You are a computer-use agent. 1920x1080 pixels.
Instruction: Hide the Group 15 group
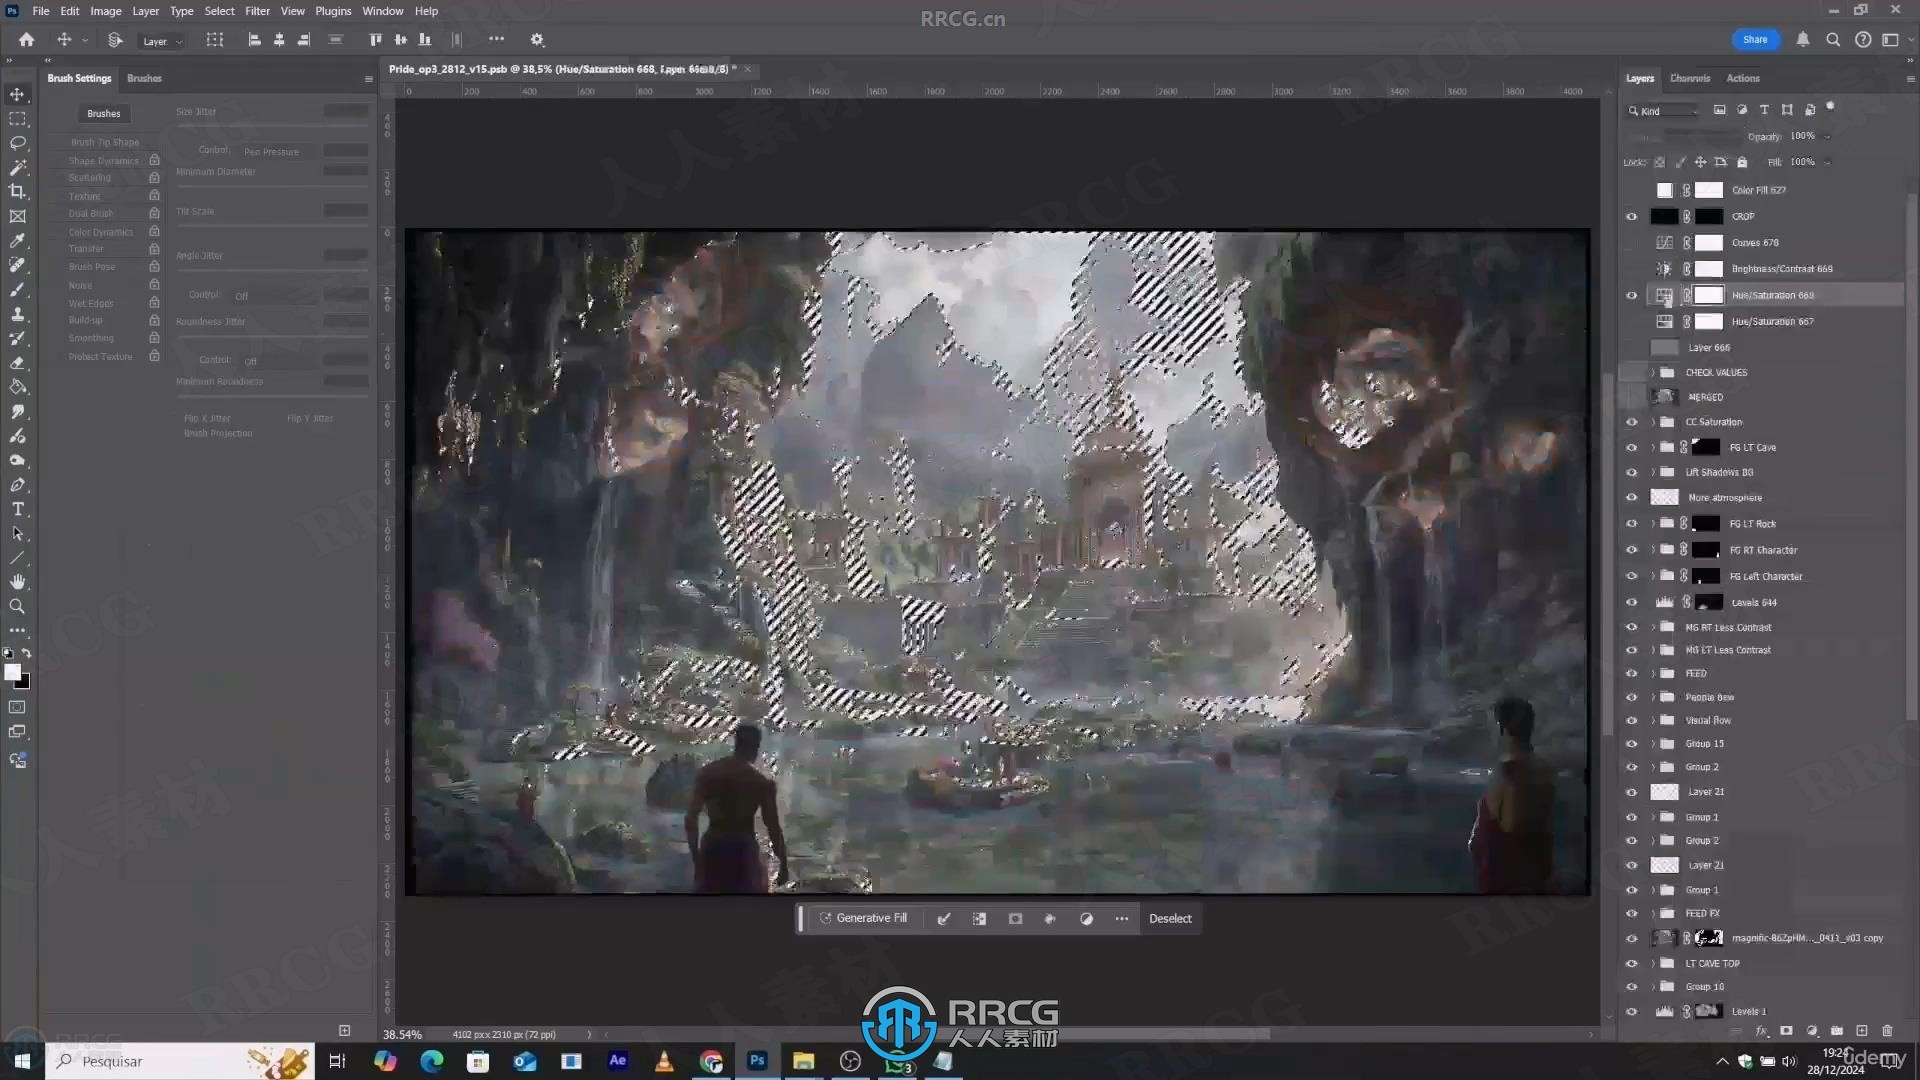coord(1631,744)
